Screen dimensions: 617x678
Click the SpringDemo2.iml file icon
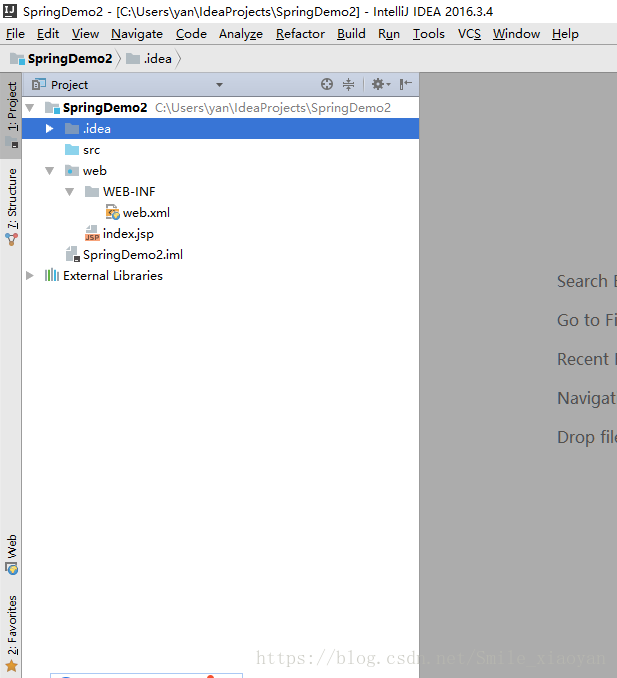(73, 254)
